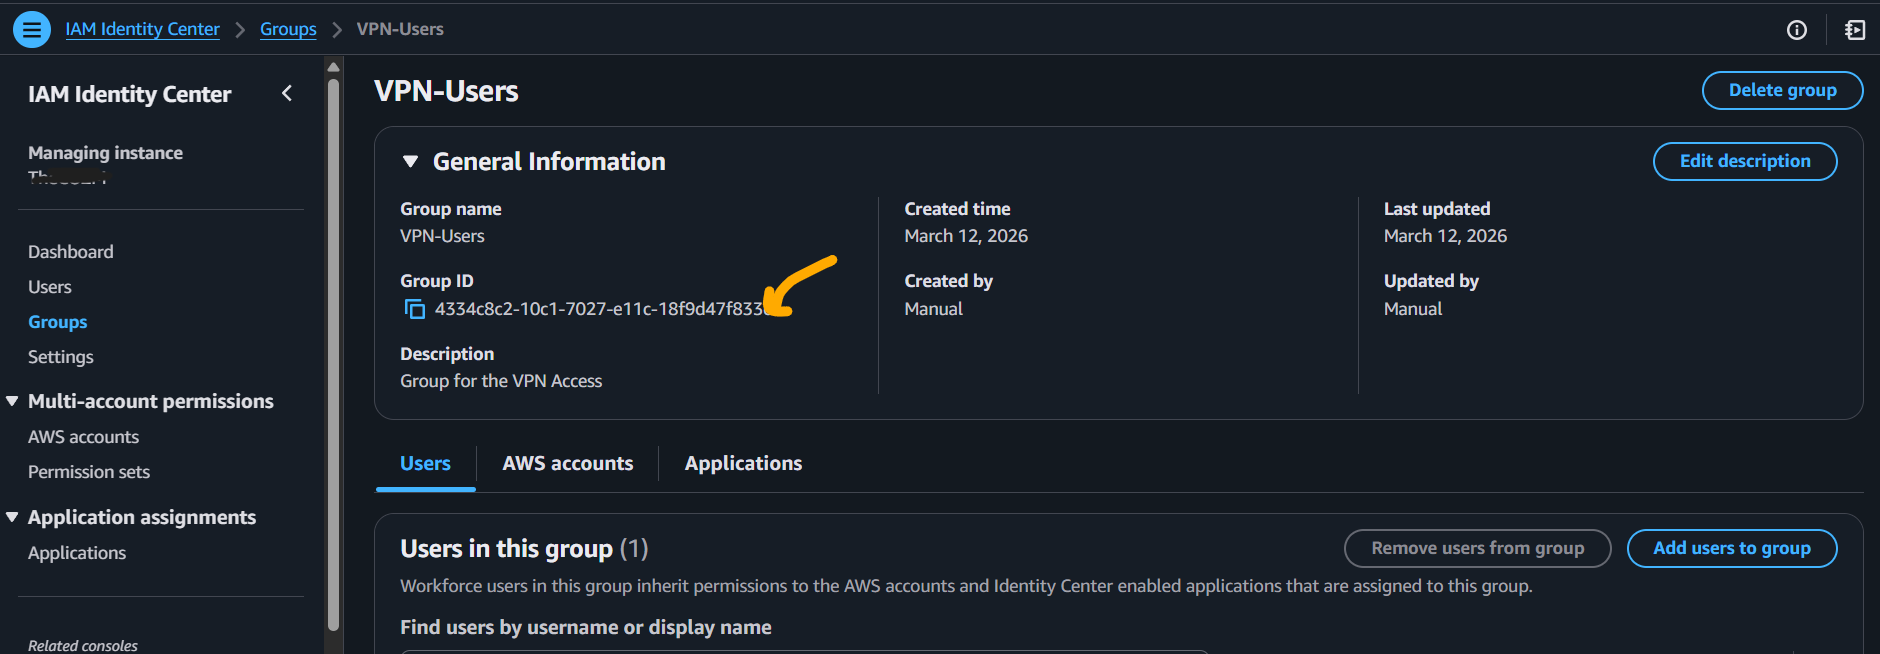
Task: Click the sidebar scroll-up arrow
Action: point(334,67)
